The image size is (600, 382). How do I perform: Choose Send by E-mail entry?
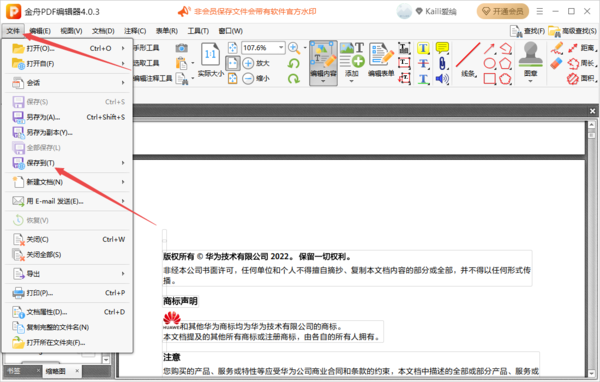68,201
